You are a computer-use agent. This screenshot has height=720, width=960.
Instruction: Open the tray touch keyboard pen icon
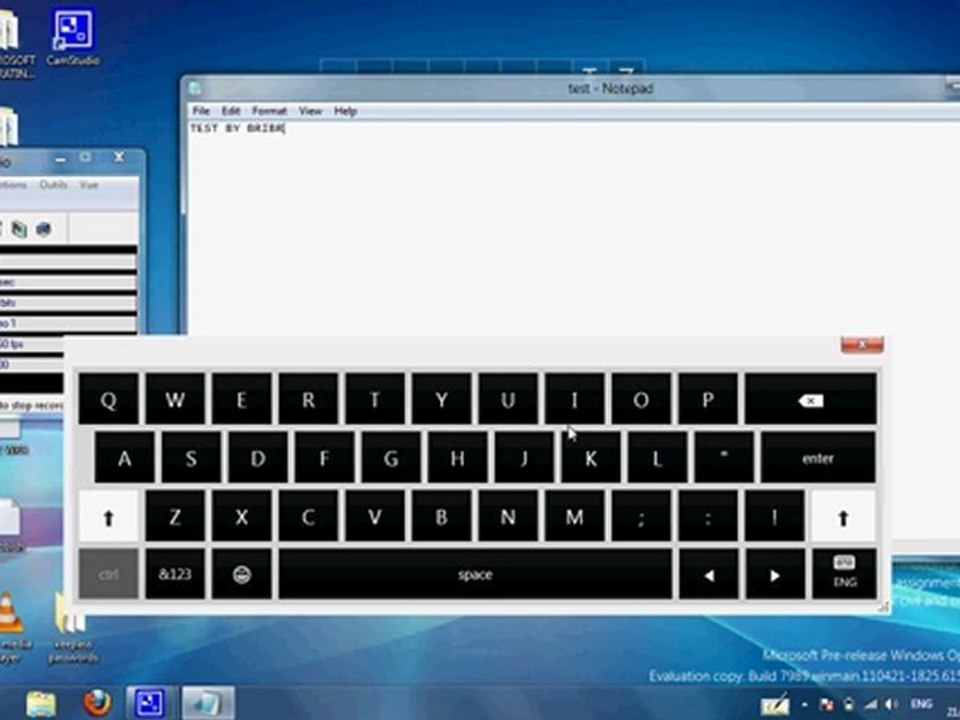tap(775, 704)
